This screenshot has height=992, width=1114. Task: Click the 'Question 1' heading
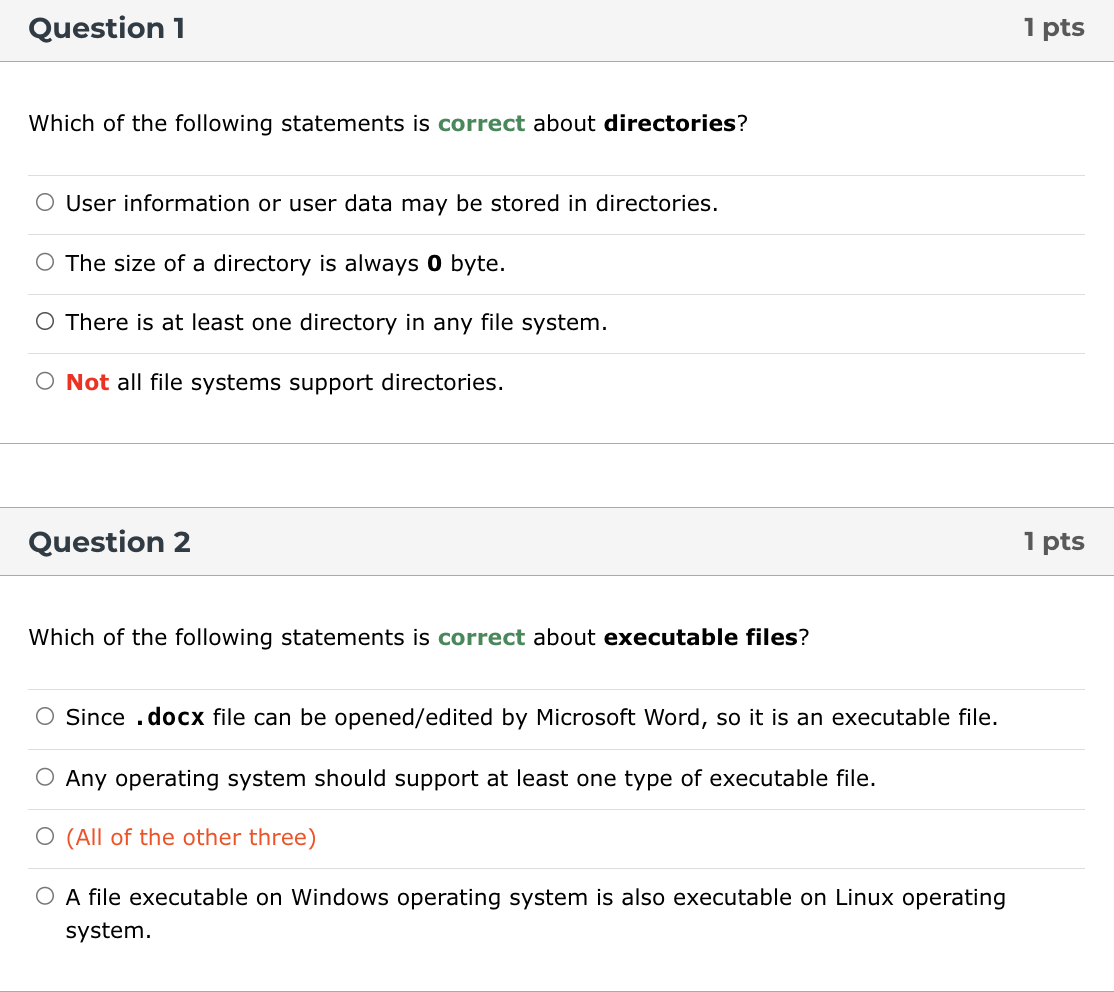click(107, 29)
